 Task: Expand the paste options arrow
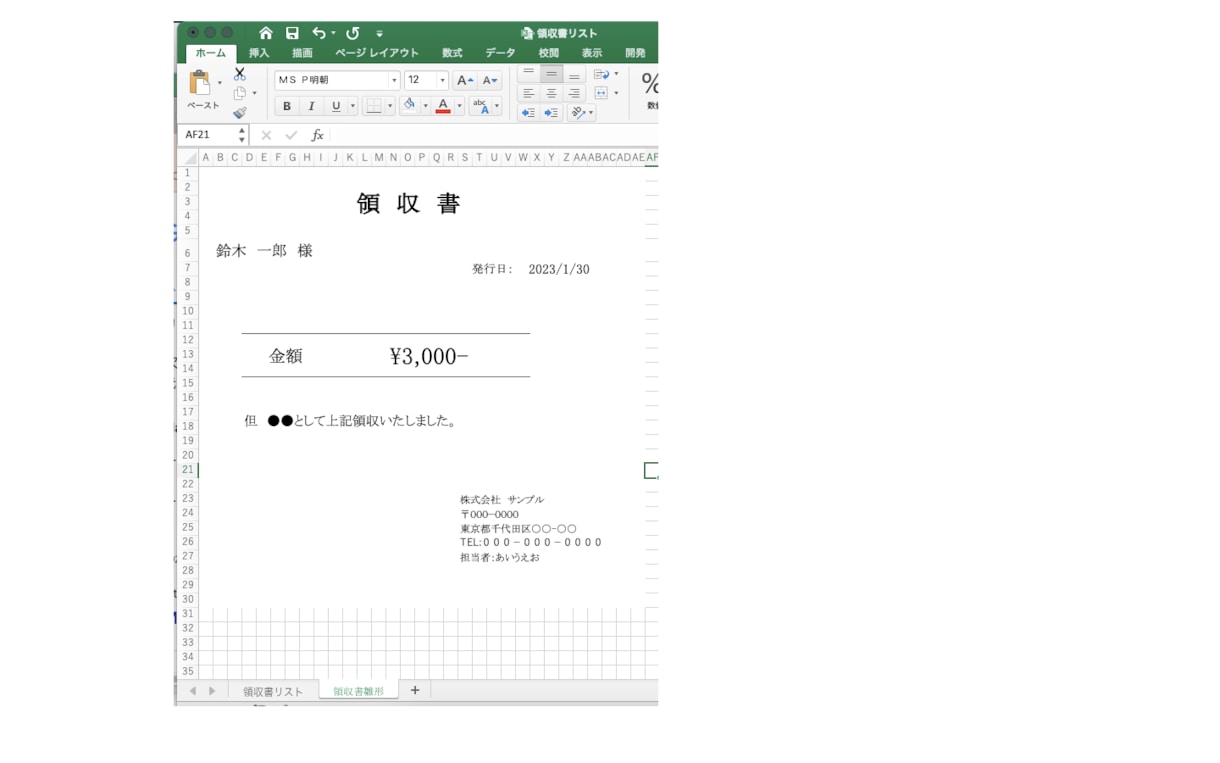coord(220,84)
